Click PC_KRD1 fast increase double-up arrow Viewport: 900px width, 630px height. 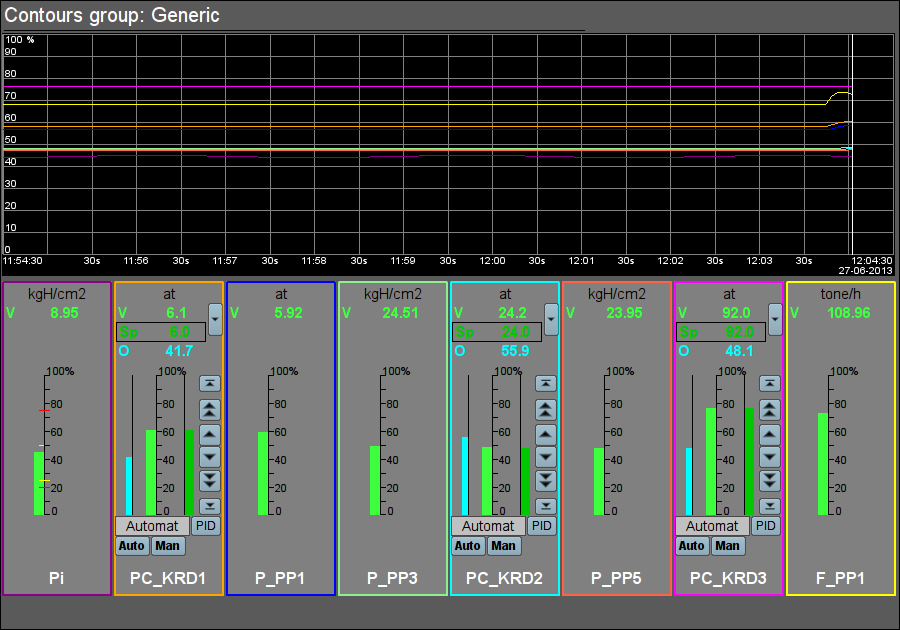[x=209, y=408]
